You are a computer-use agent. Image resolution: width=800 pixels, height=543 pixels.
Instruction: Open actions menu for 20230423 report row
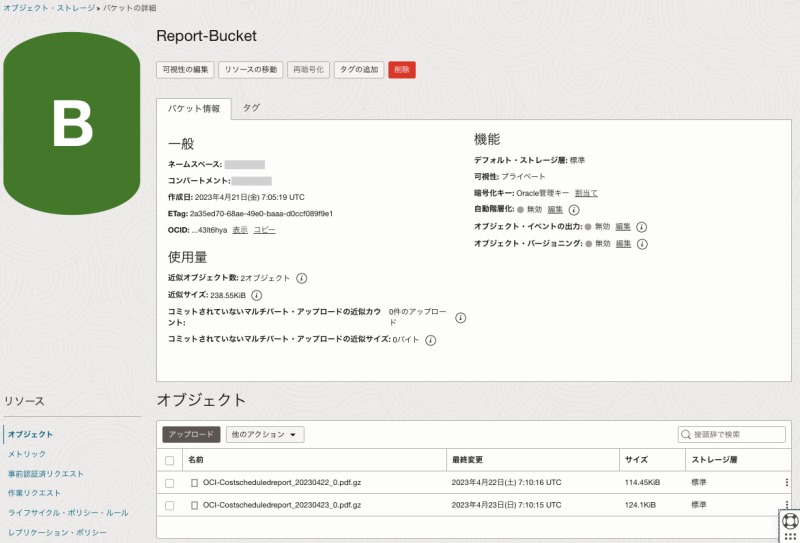click(786, 505)
